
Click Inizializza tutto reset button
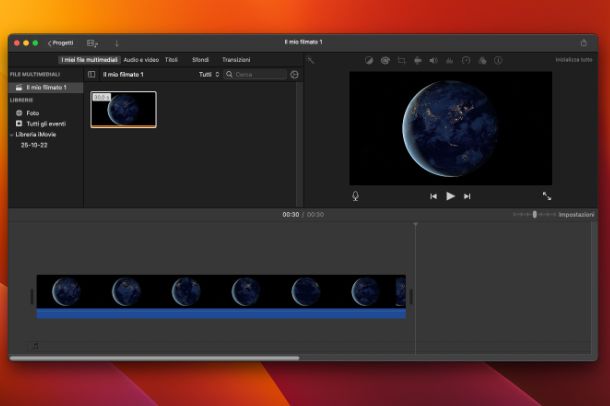click(x=574, y=60)
